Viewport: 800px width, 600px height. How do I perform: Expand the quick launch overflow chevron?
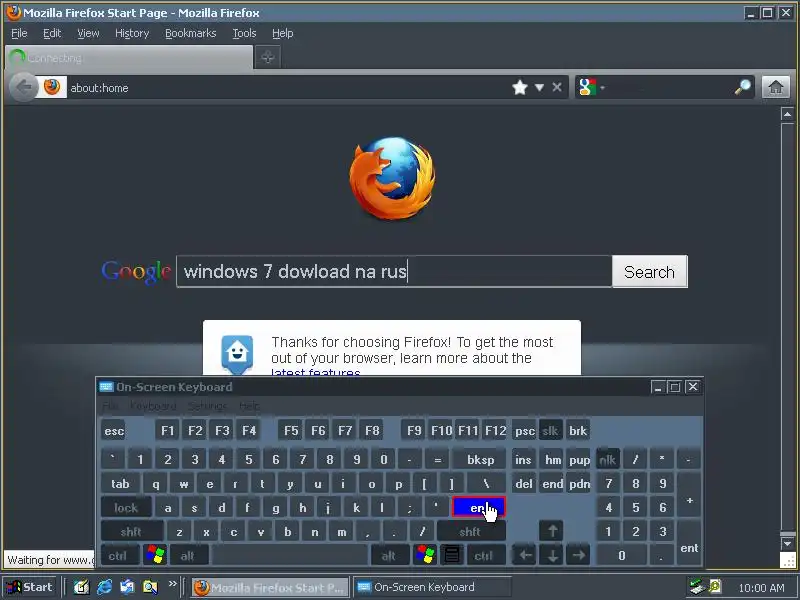tap(172, 584)
